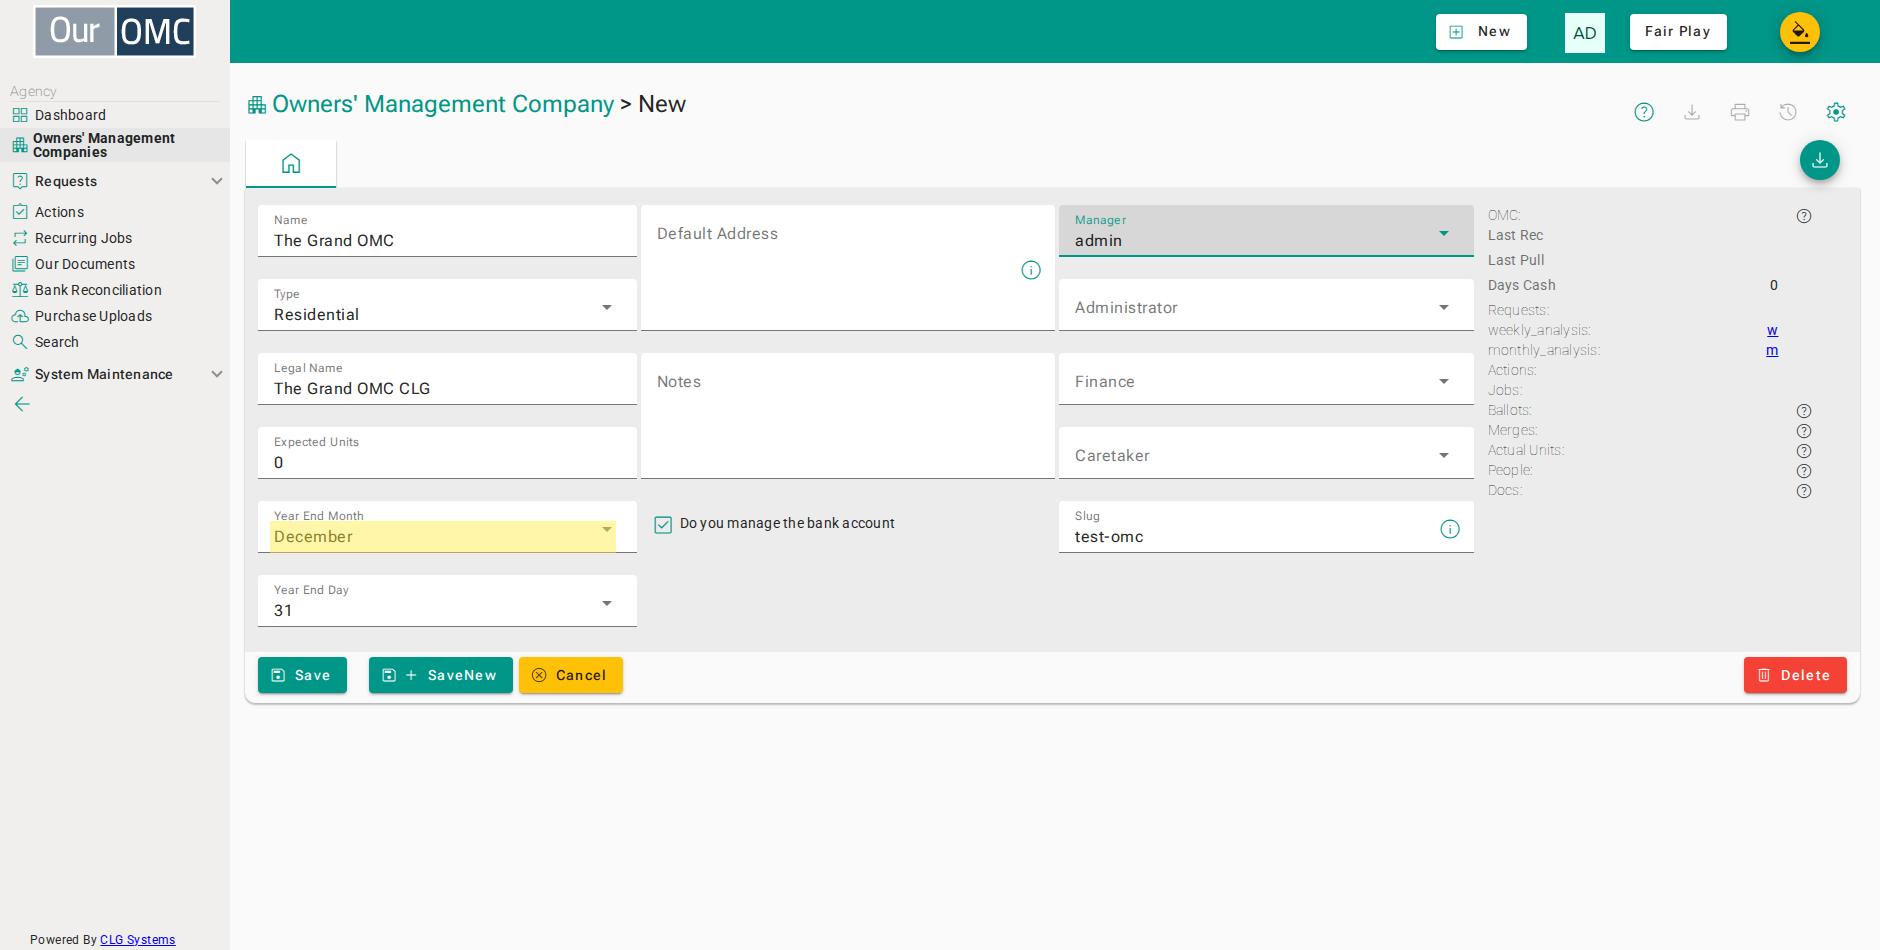The height and width of the screenshot is (950, 1880).
Task: Open the weekly analysis 'w' link
Action: (x=1772, y=330)
